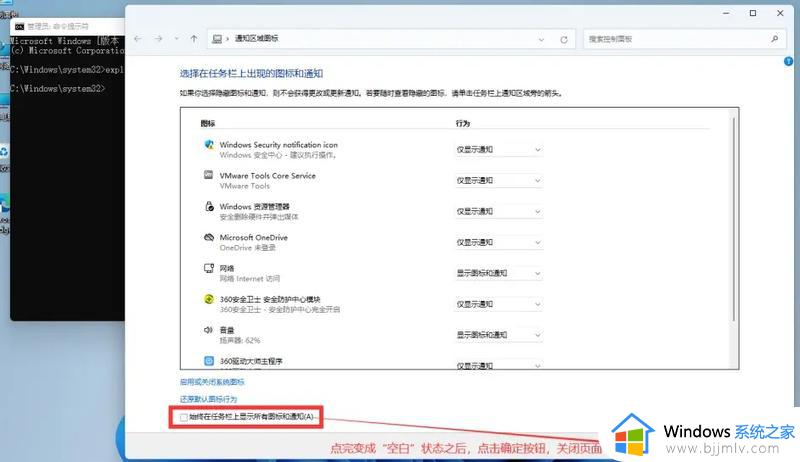
Task: Click the back navigation arrow
Action: click(138, 39)
